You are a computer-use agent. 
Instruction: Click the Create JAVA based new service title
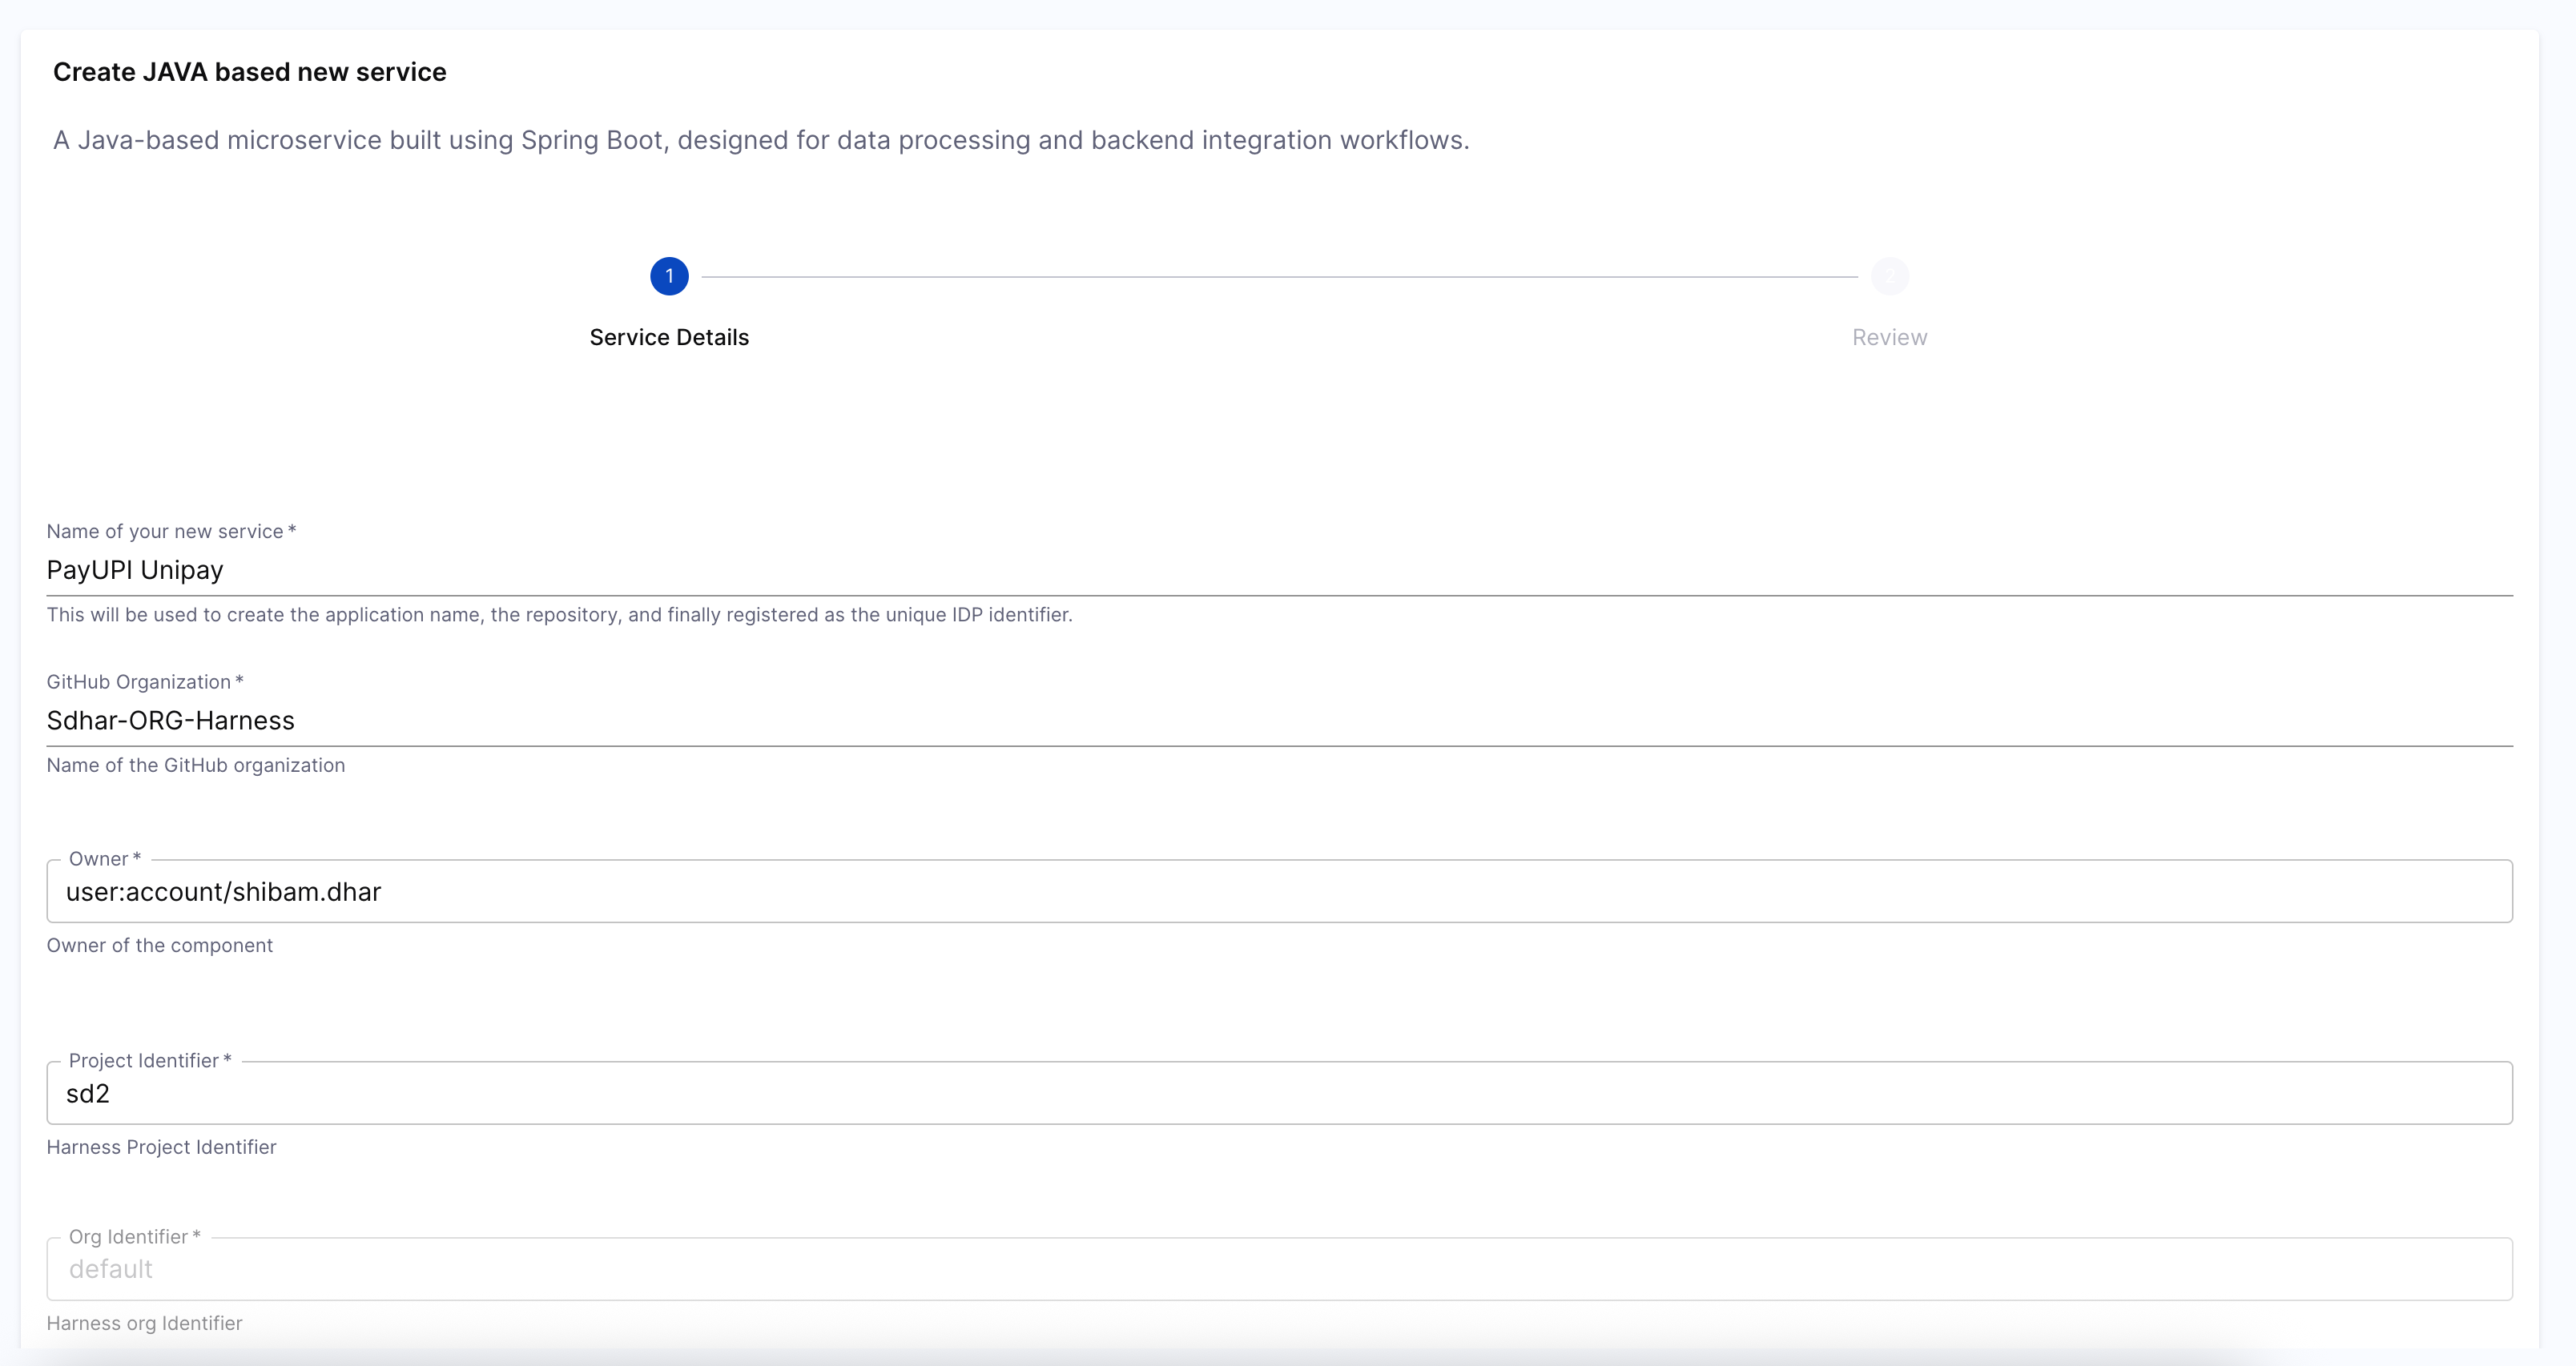click(249, 71)
